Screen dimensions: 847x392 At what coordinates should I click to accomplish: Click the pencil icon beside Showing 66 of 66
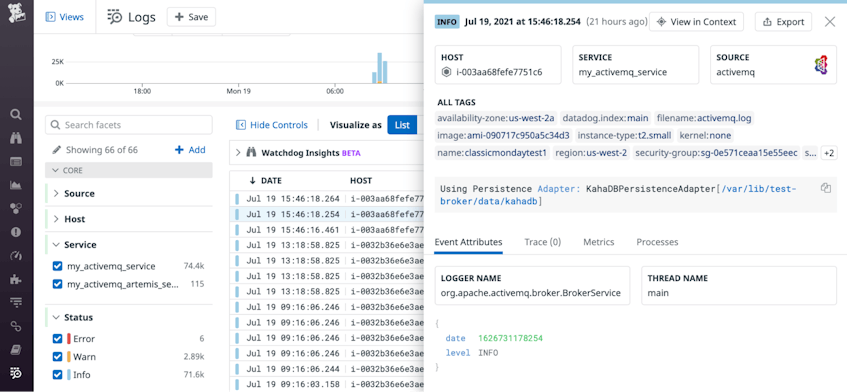(57, 150)
